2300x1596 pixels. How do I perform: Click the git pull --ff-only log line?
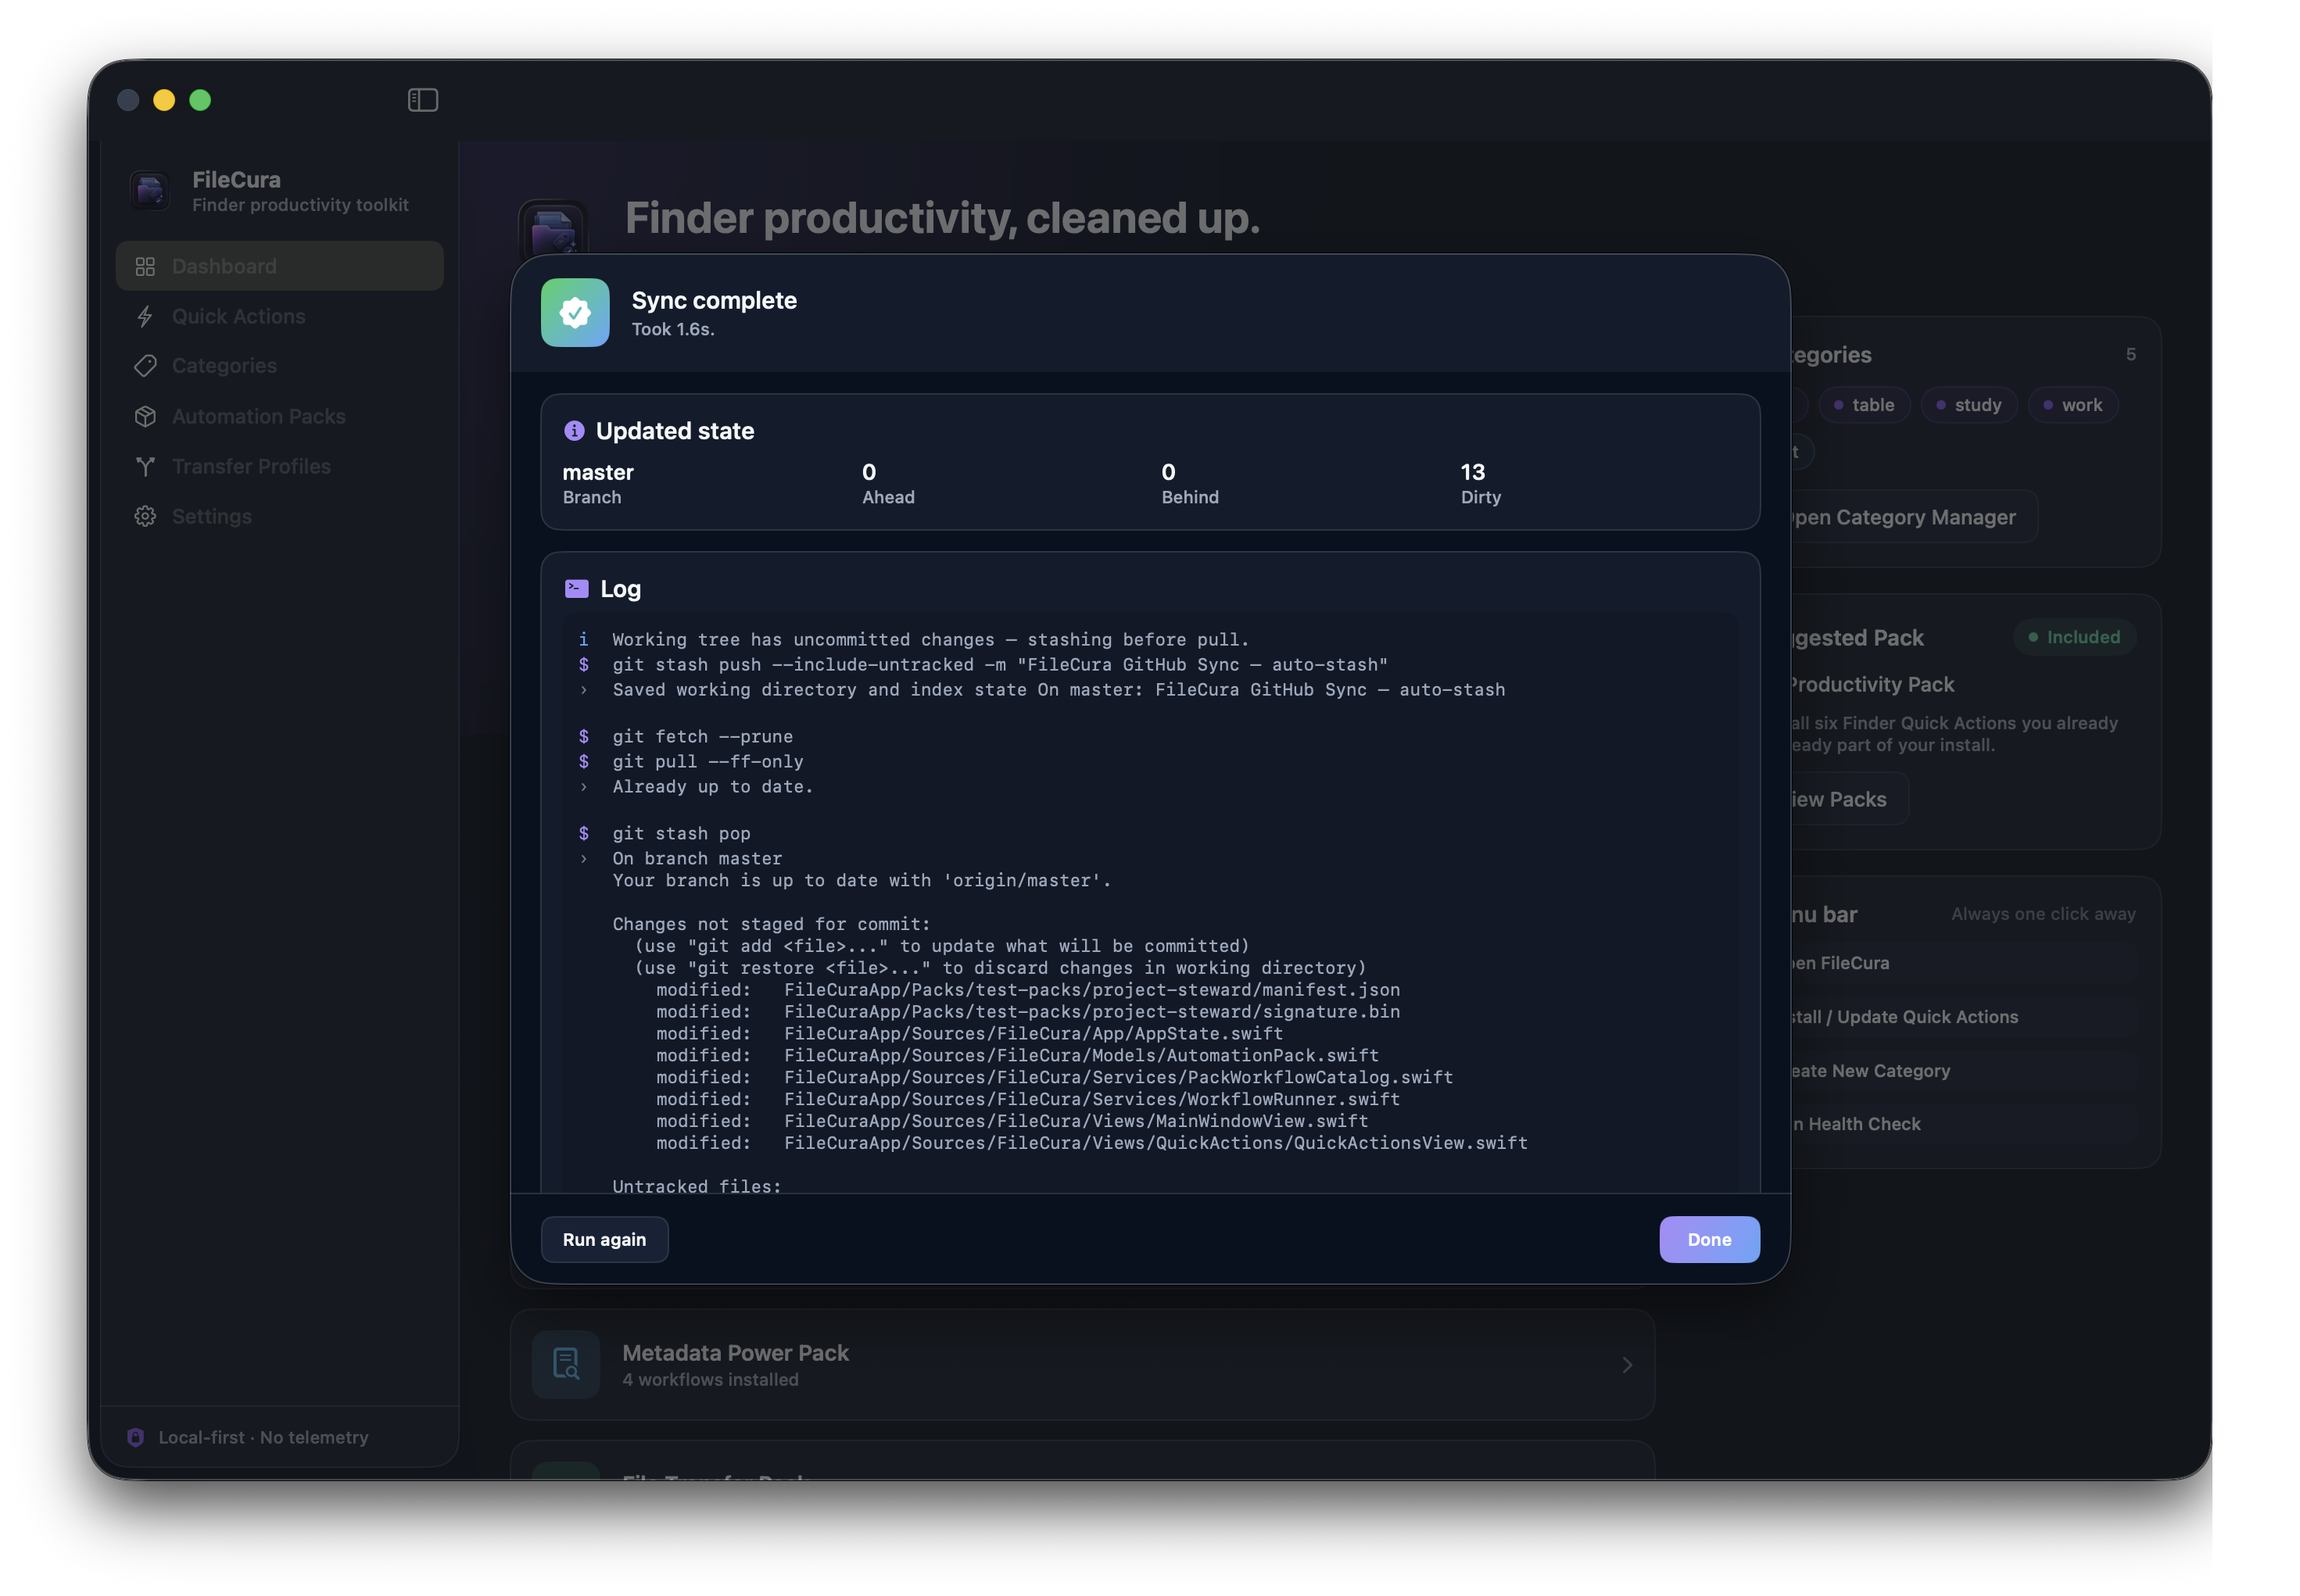point(707,761)
